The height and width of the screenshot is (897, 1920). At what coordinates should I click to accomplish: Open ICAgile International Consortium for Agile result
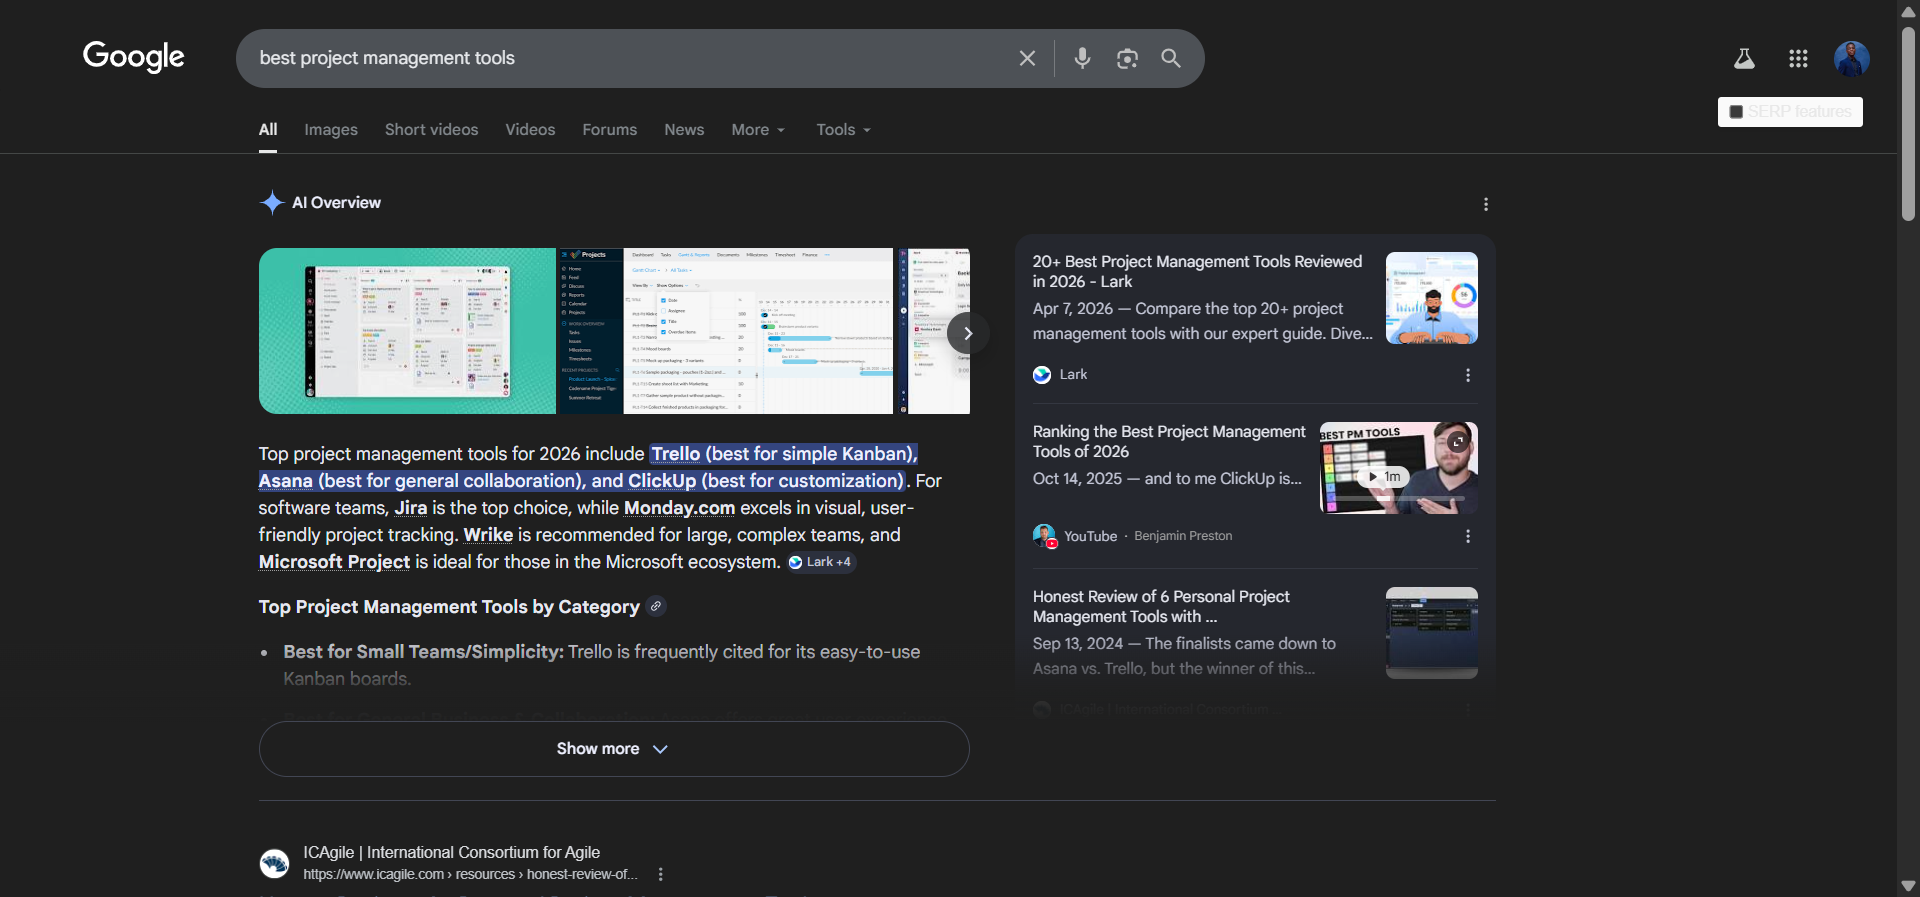[x=452, y=852]
